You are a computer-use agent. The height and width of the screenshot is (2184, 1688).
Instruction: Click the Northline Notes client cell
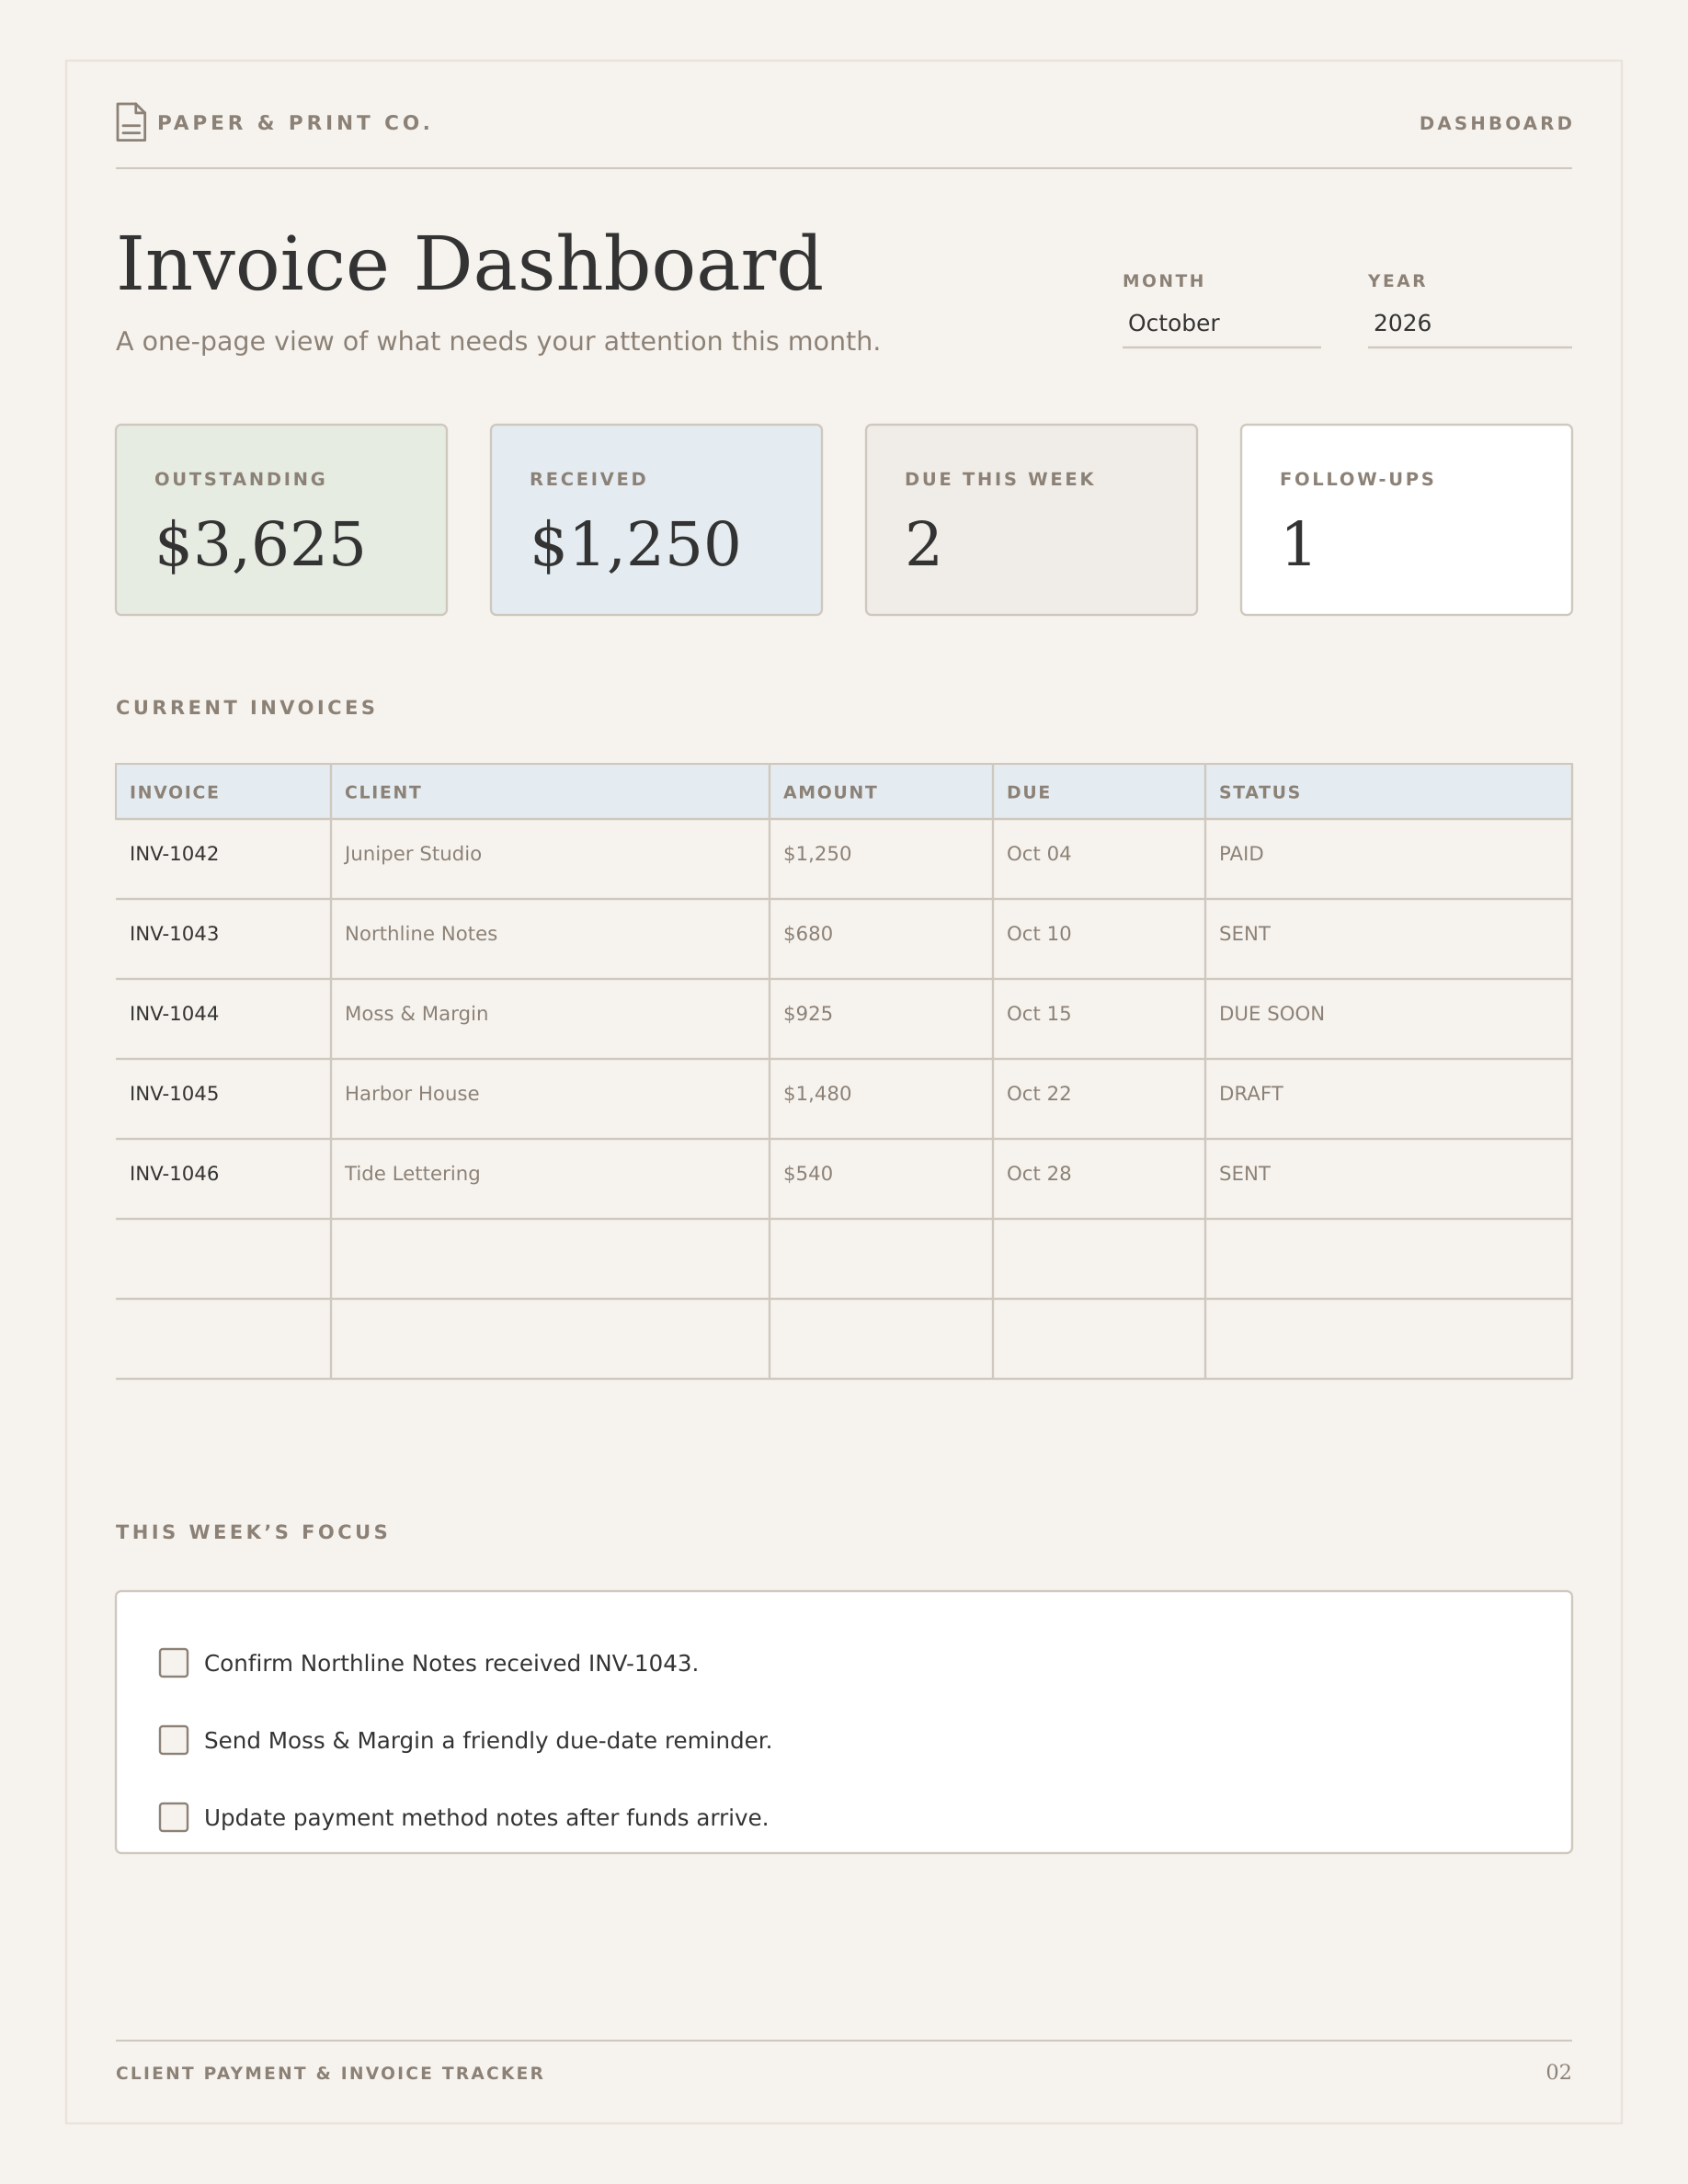pyautogui.click(x=550, y=939)
